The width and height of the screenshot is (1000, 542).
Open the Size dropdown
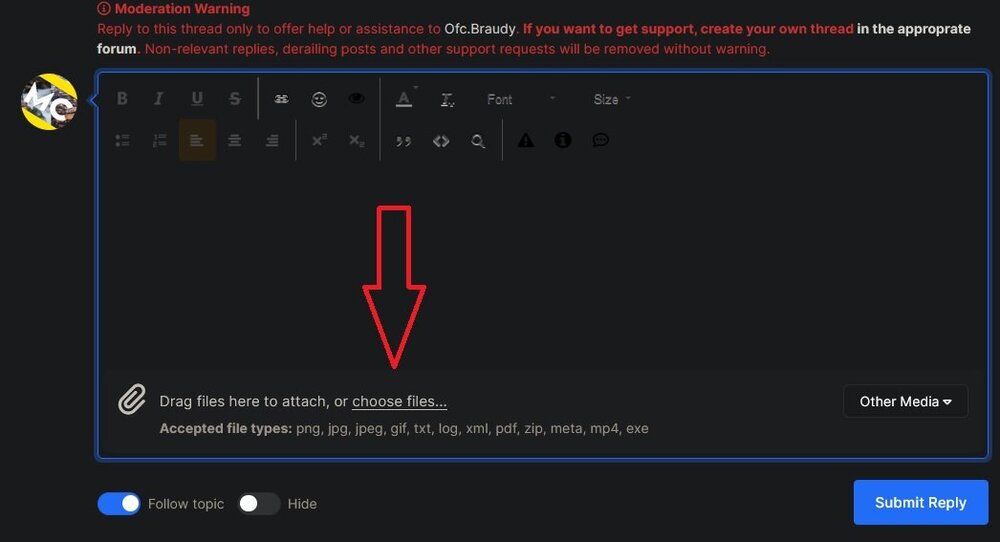click(x=611, y=99)
